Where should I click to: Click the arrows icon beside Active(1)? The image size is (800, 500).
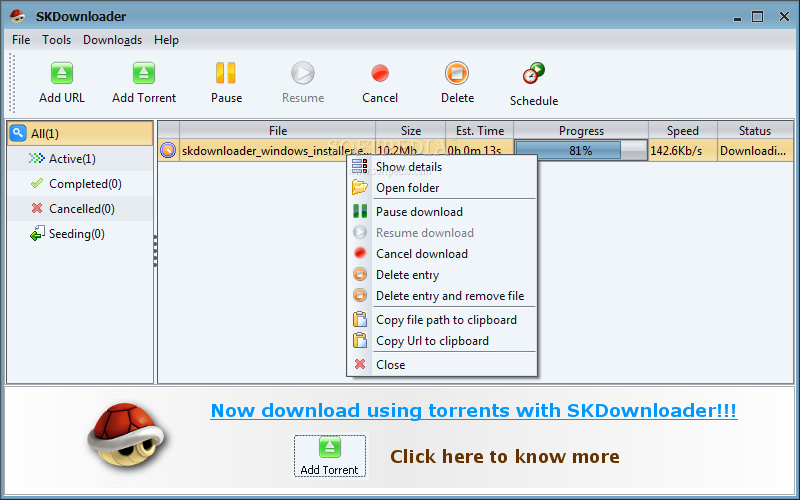click(37, 158)
